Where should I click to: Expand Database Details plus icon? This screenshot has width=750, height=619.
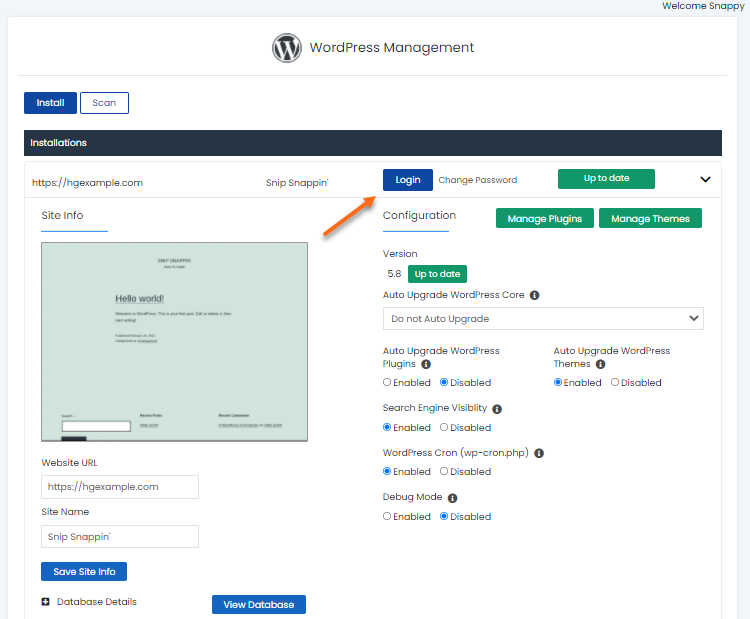pyautogui.click(x=45, y=602)
